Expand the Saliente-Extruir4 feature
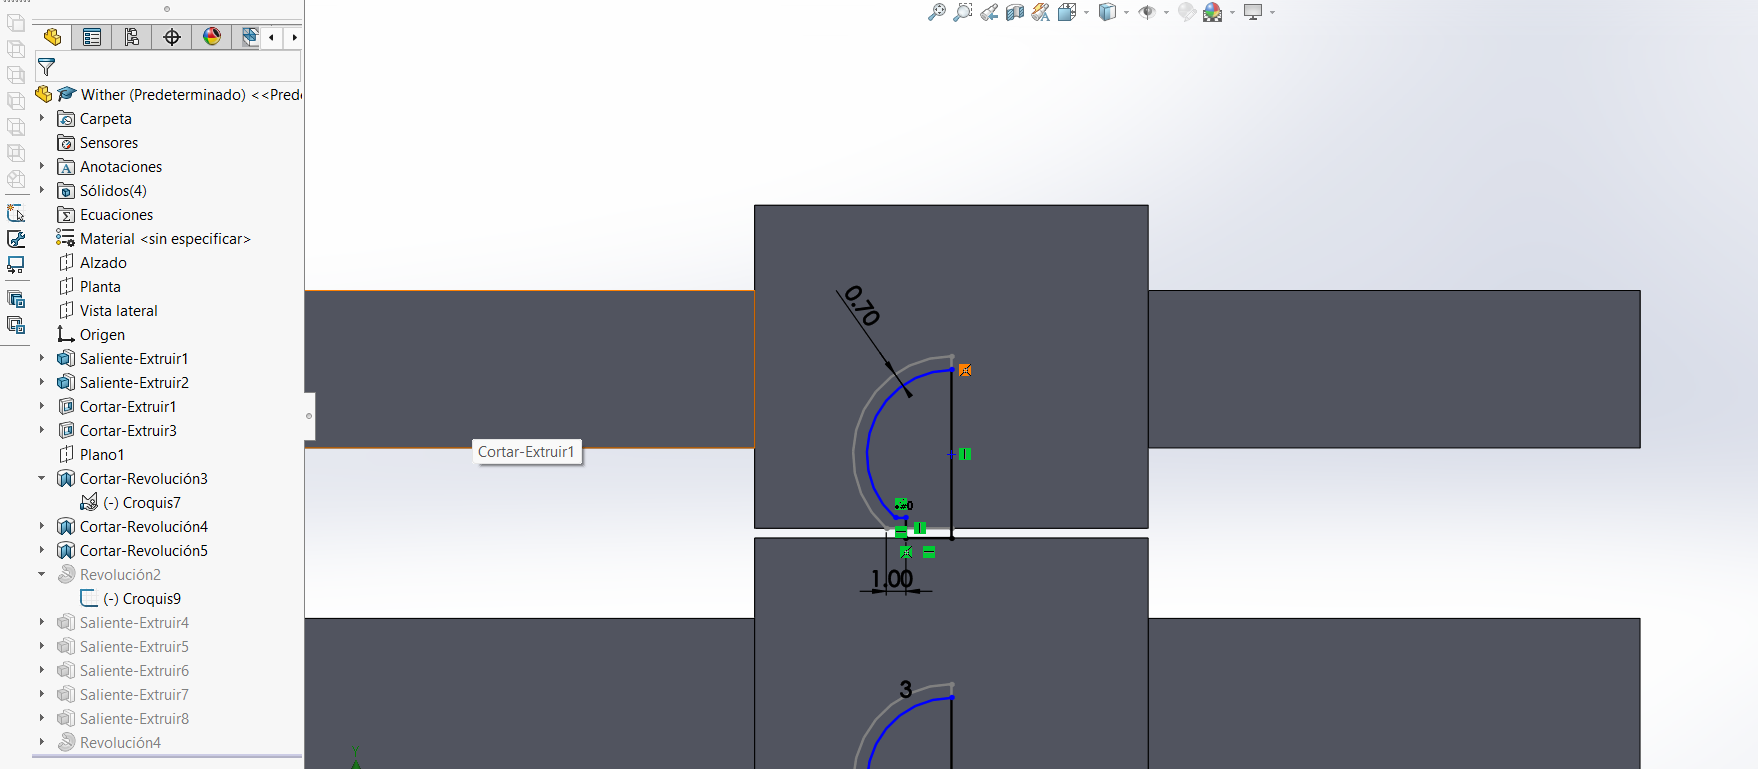The image size is (1758, 769). 42,622
